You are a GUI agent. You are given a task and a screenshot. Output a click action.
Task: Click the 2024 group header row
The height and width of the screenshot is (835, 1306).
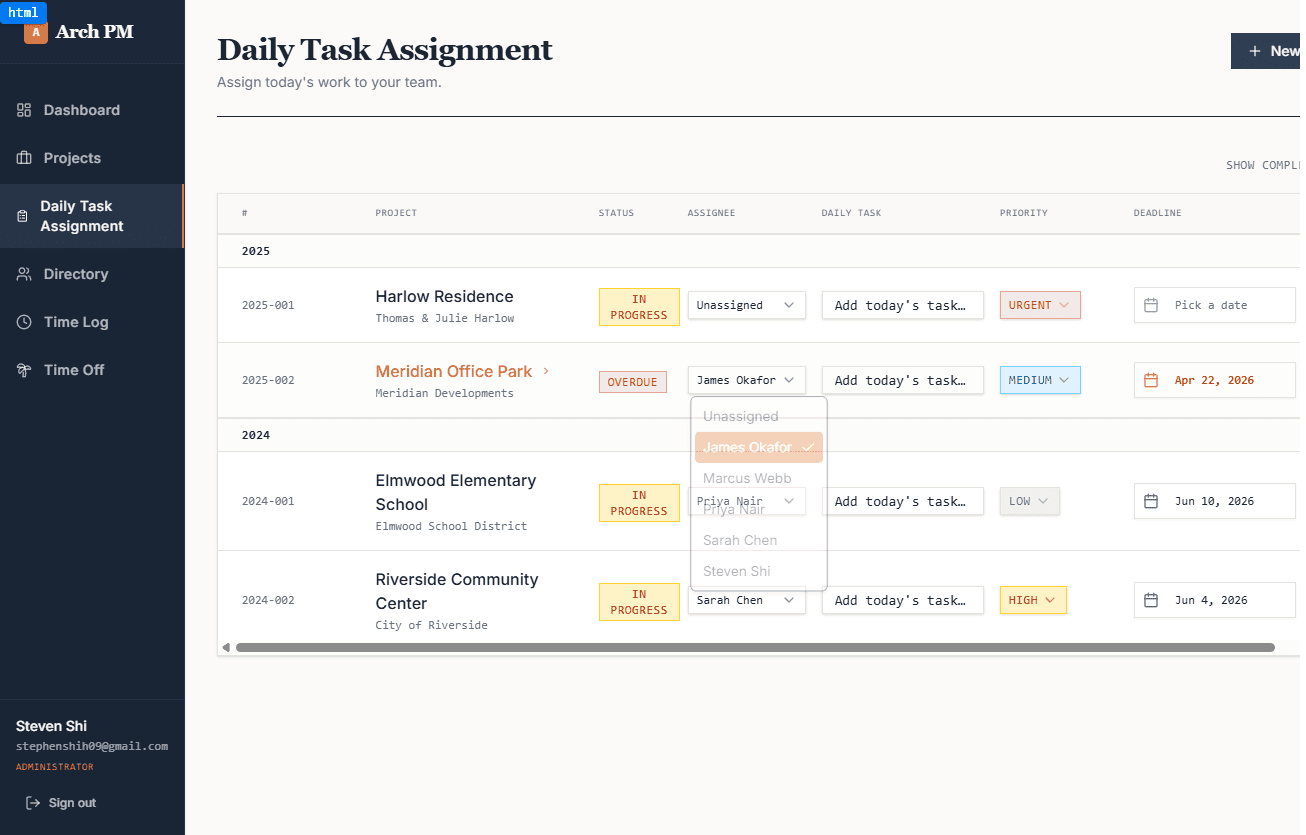click(x=761, y=435)
